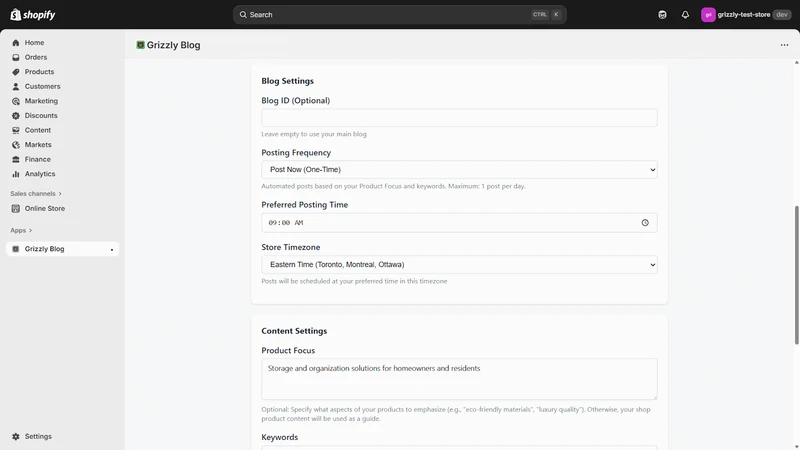800x450 pixels.
Task: Click the grizzly-test-store avatar
Action: pos(708,15)
